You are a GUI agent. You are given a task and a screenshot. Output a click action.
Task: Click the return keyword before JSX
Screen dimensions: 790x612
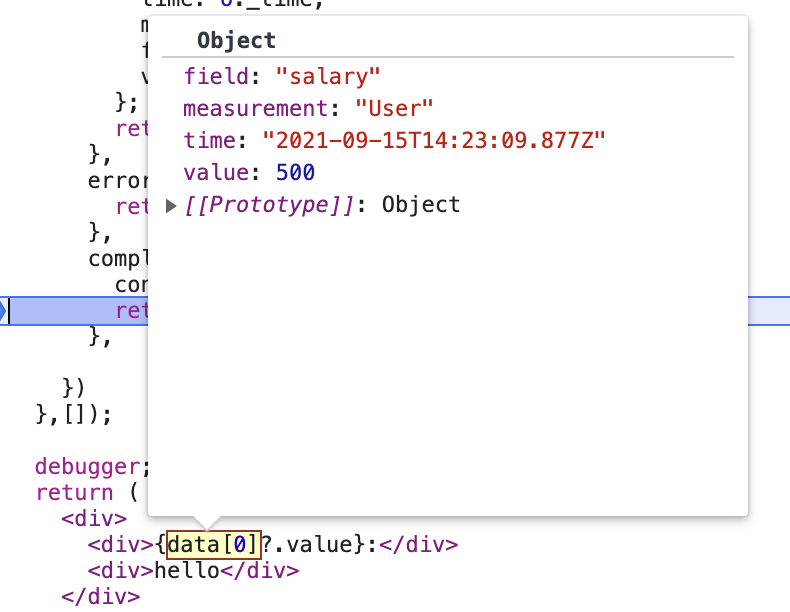coord(75,493)
